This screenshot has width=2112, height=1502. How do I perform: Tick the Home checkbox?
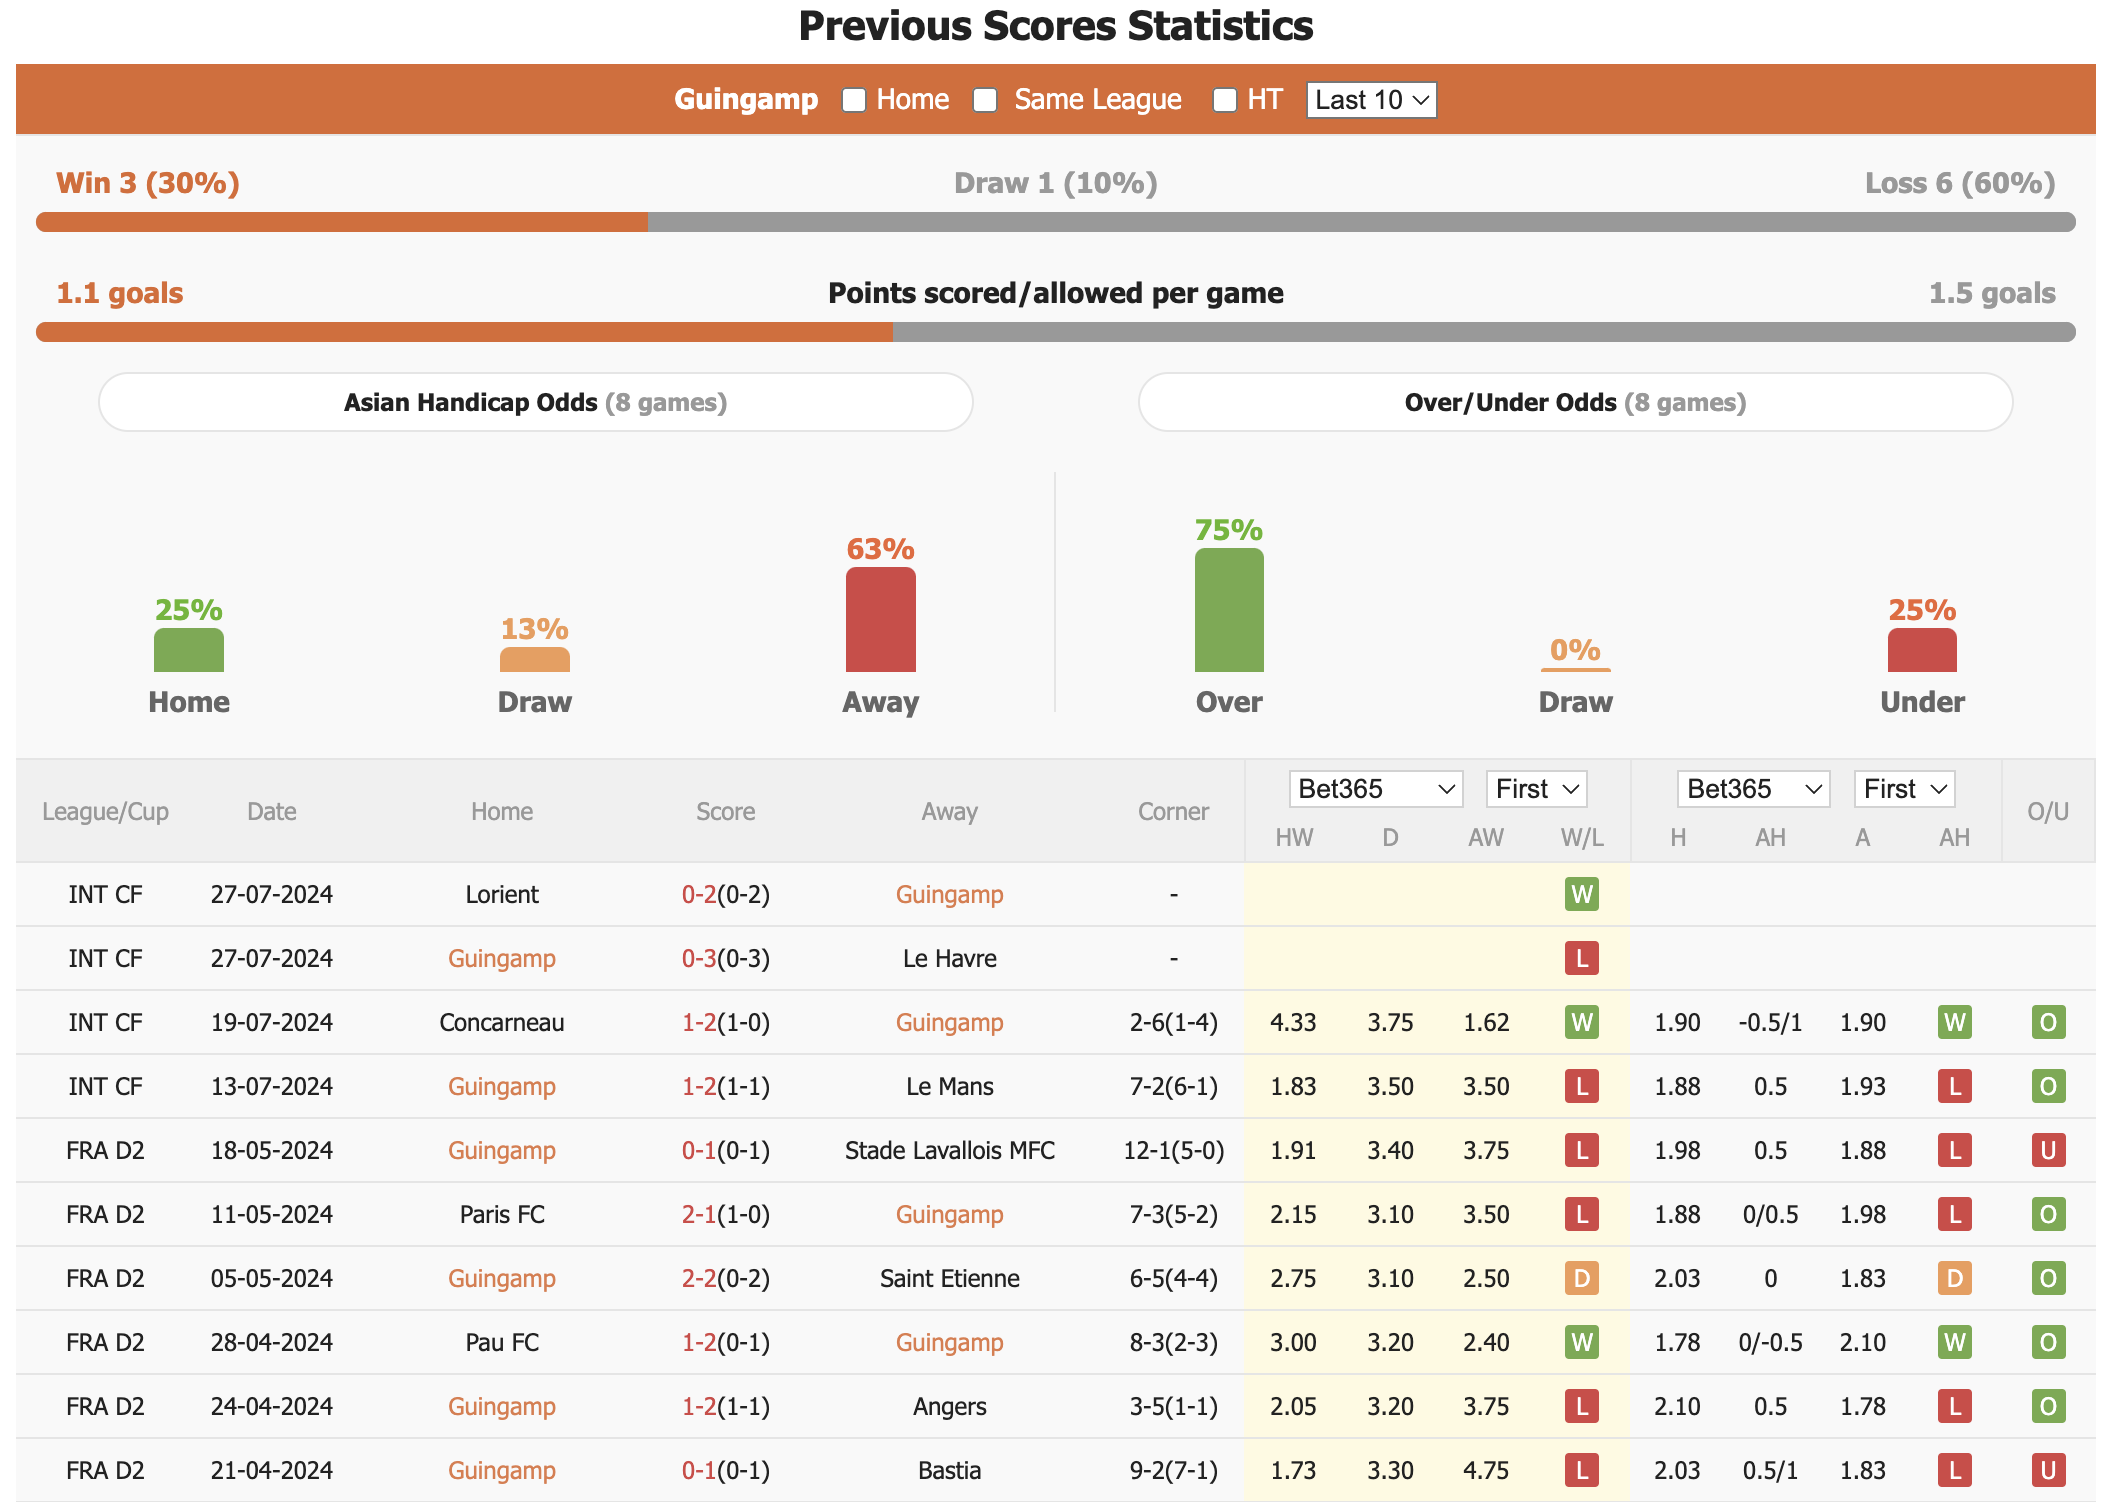click(853, 100)
